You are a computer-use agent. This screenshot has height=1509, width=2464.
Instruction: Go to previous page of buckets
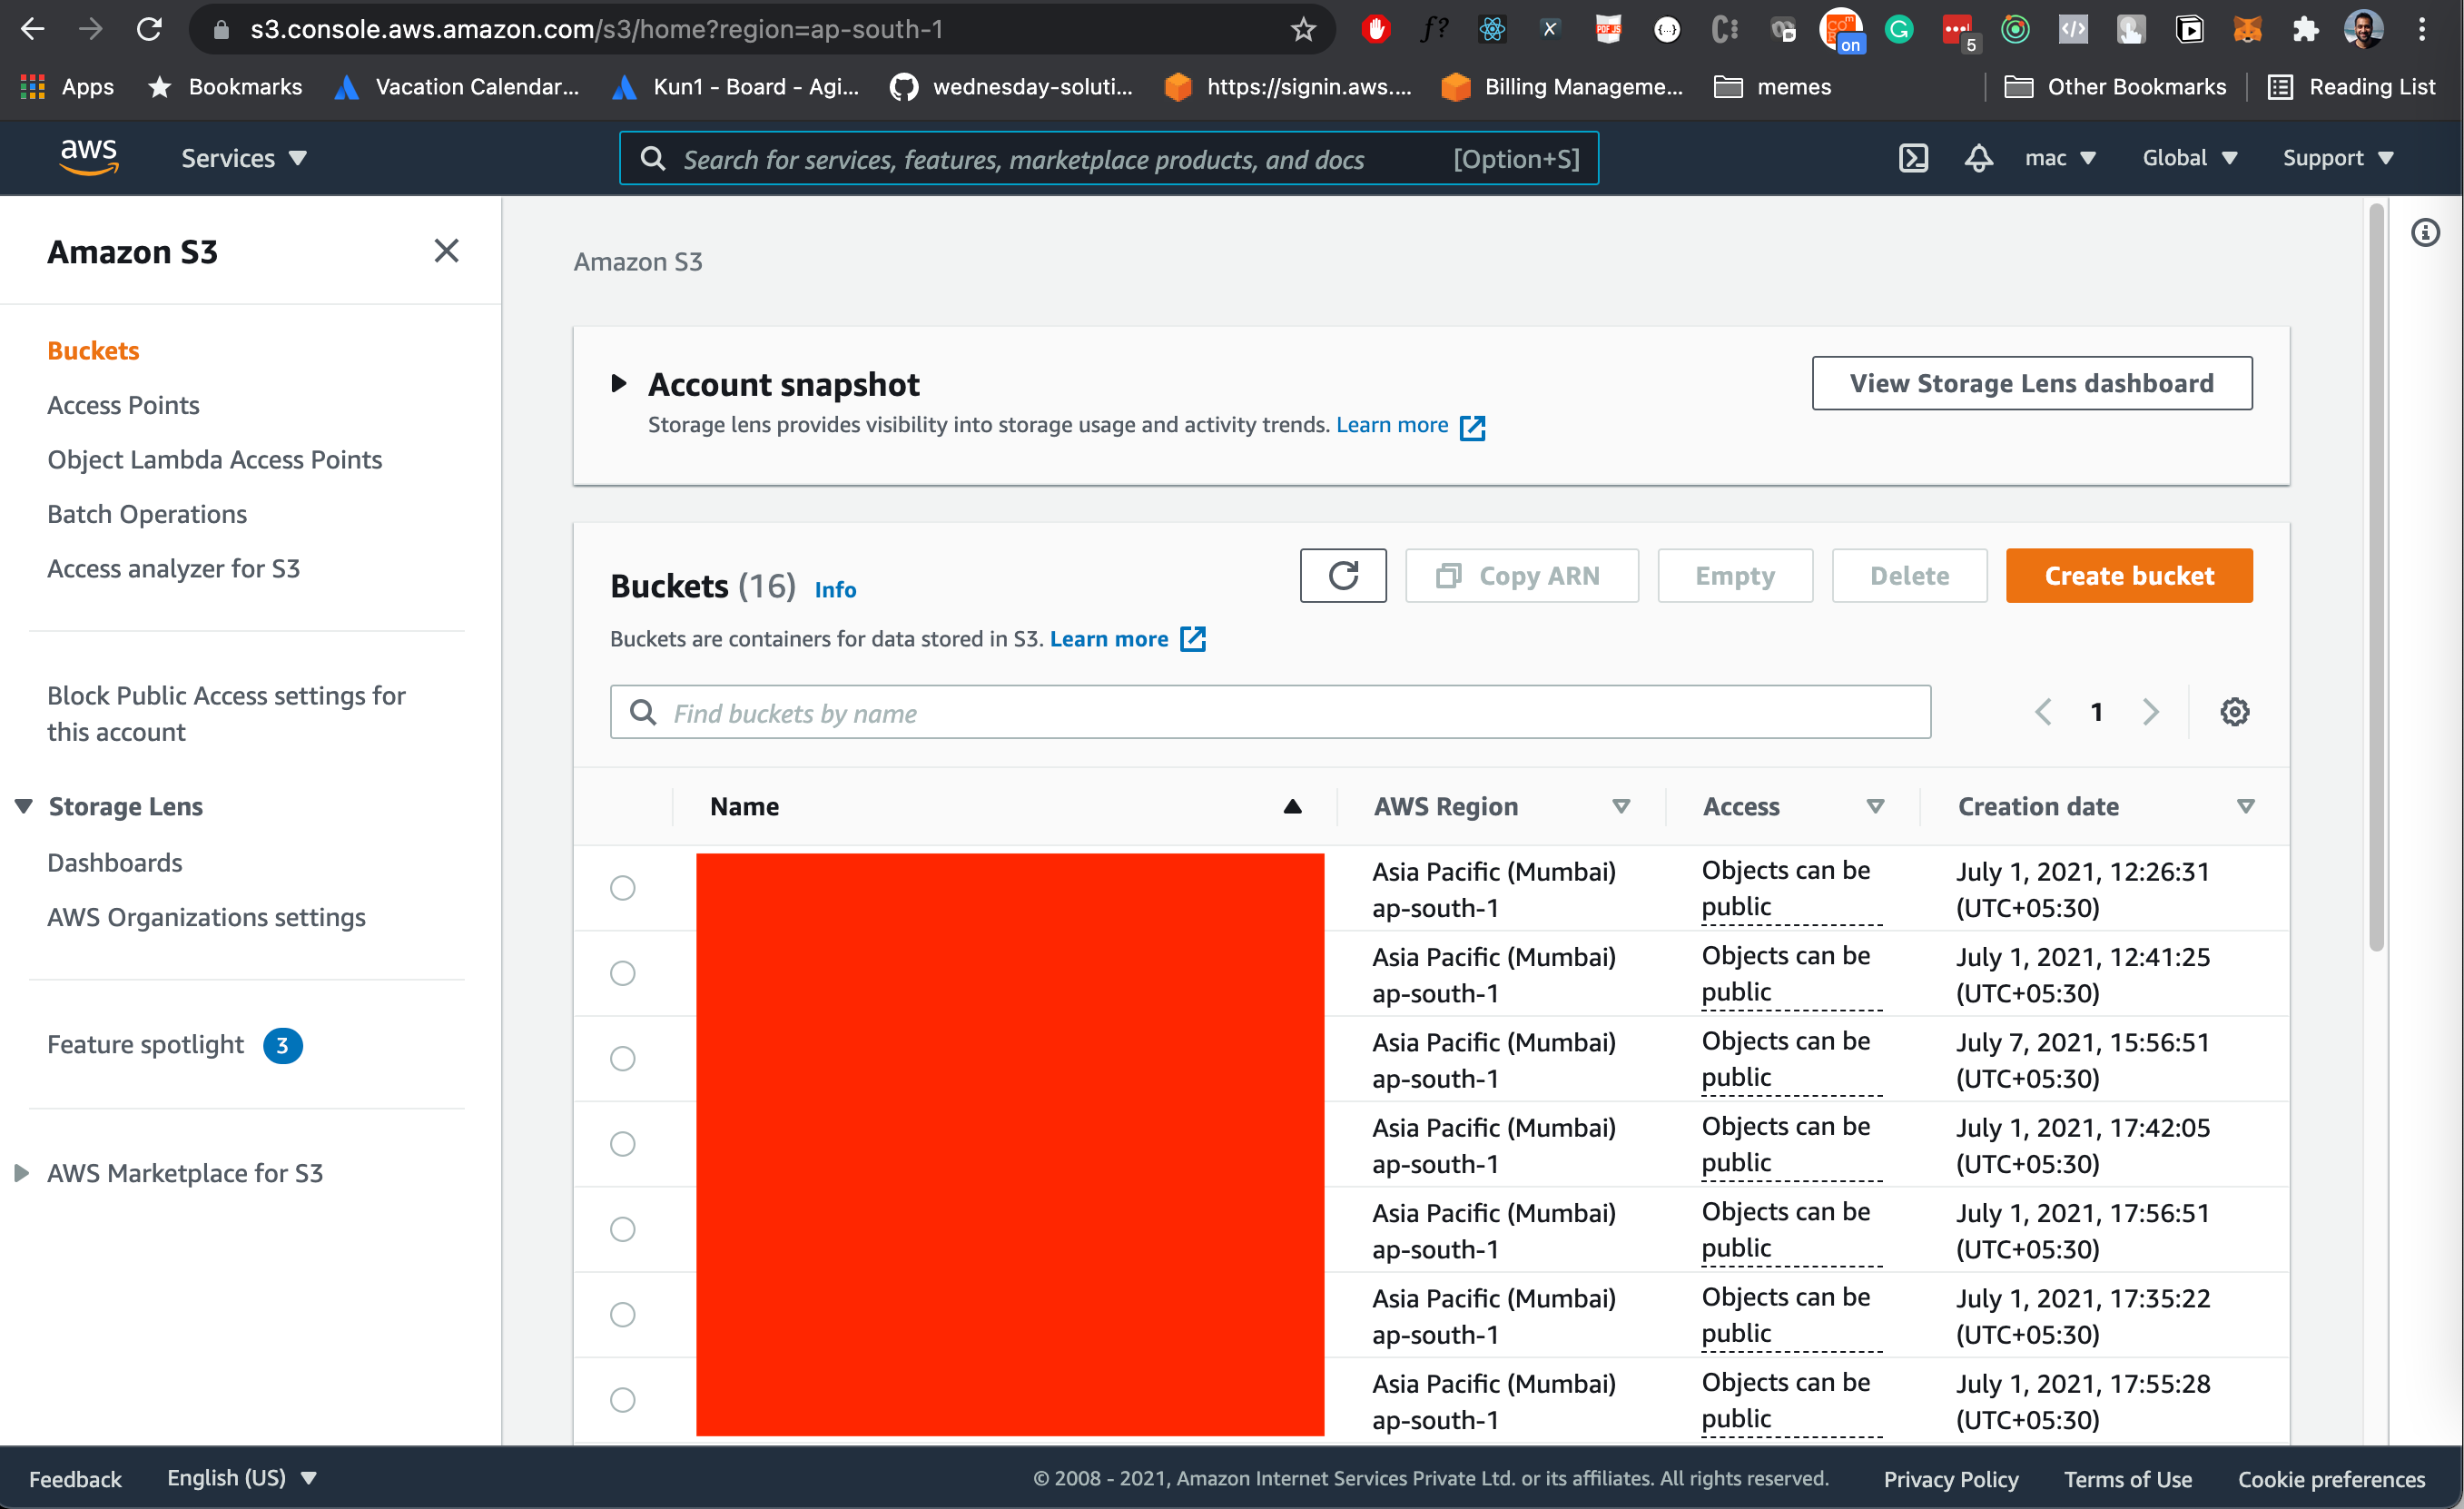click(2043, 712)
